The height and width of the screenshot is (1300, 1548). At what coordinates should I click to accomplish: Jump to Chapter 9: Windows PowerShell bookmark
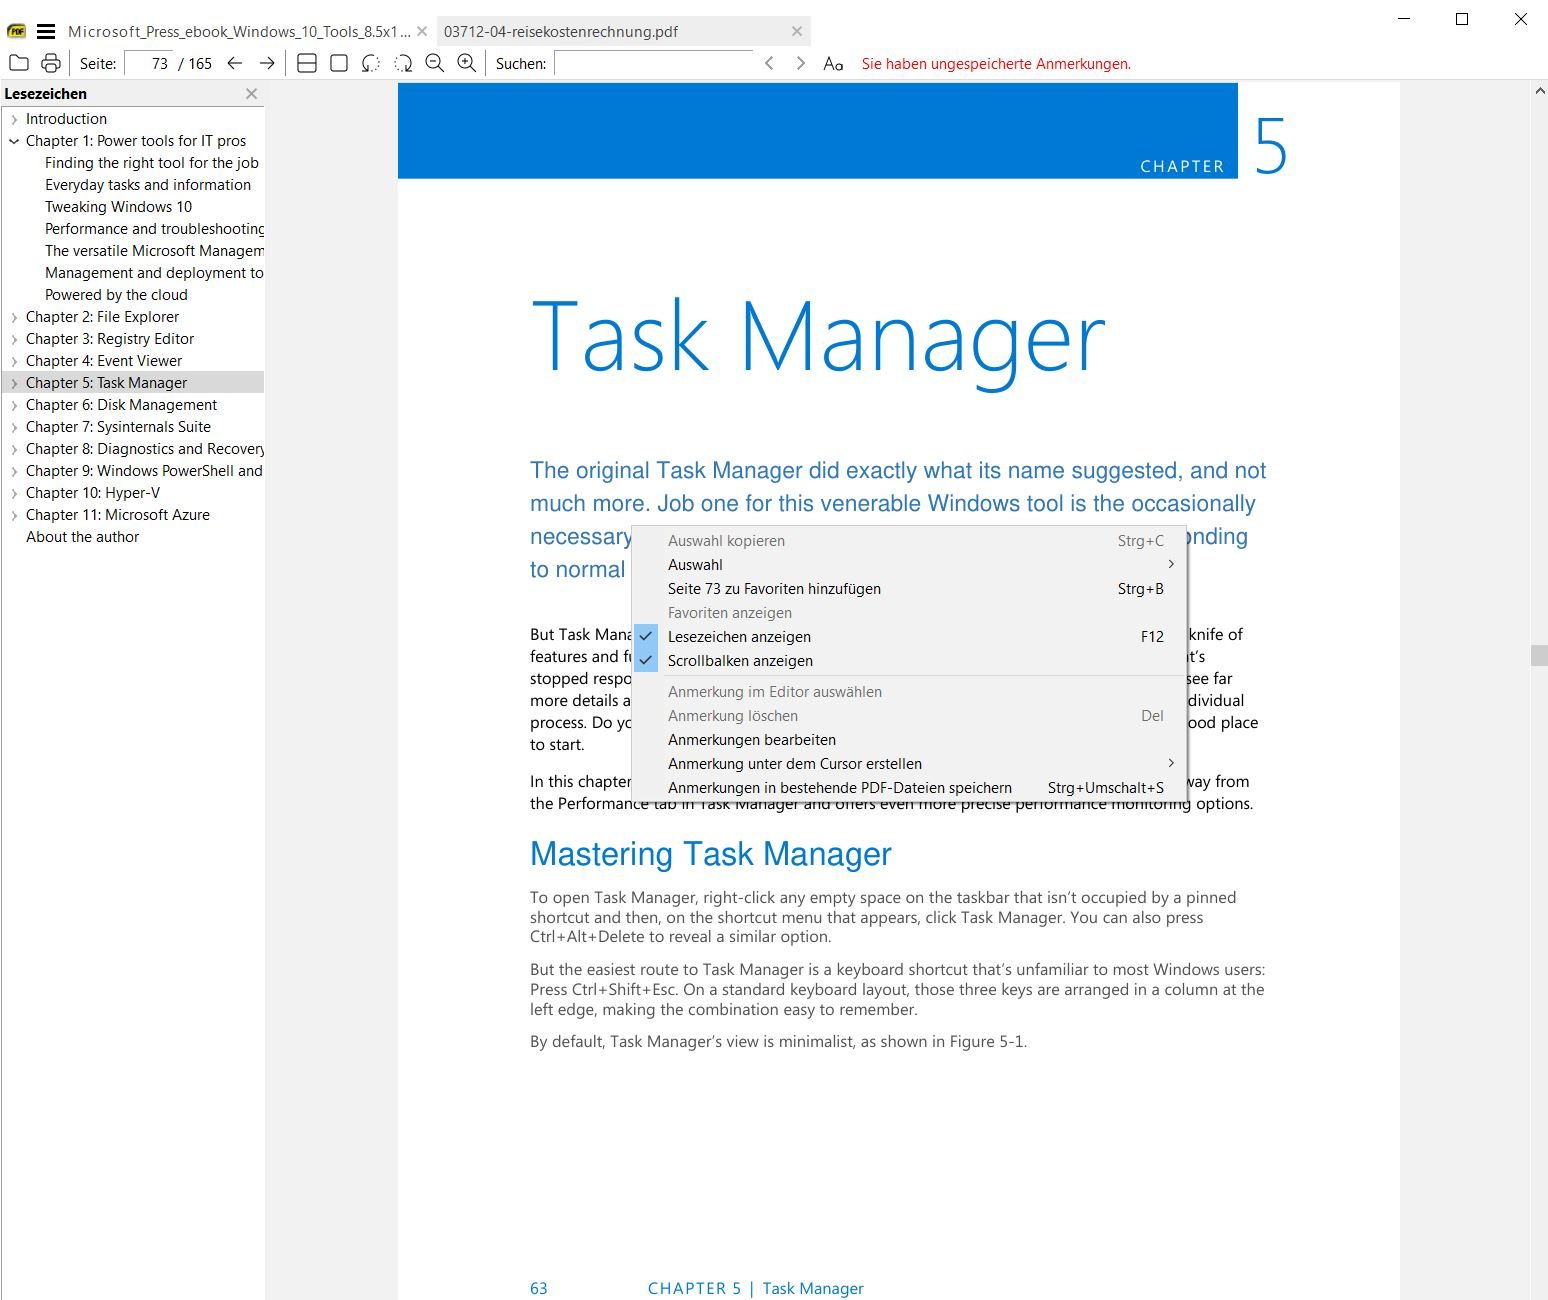(x=144, y=471)
